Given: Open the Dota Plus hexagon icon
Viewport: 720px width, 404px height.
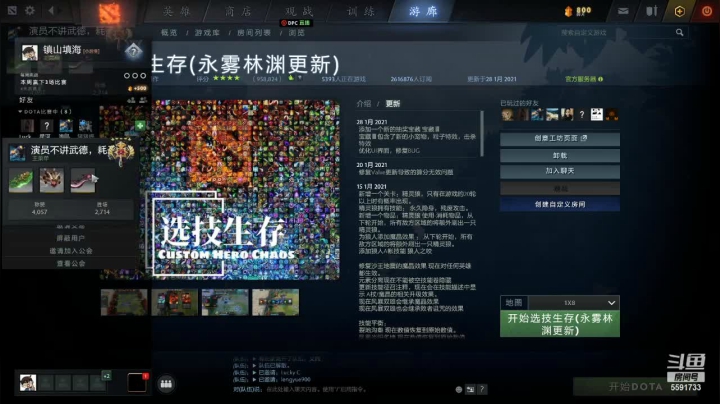Looking at the screenshot, I should [680, 11].
